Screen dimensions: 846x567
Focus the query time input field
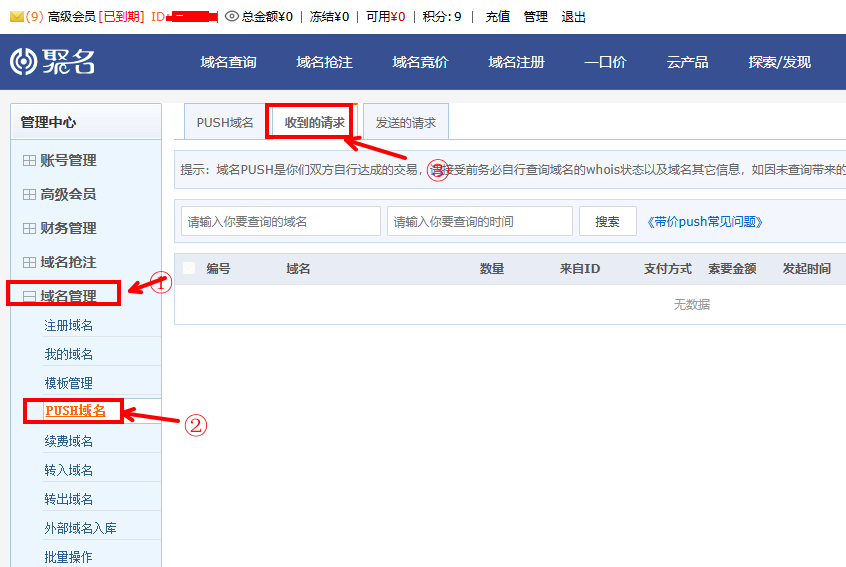[x=480, y=221]
